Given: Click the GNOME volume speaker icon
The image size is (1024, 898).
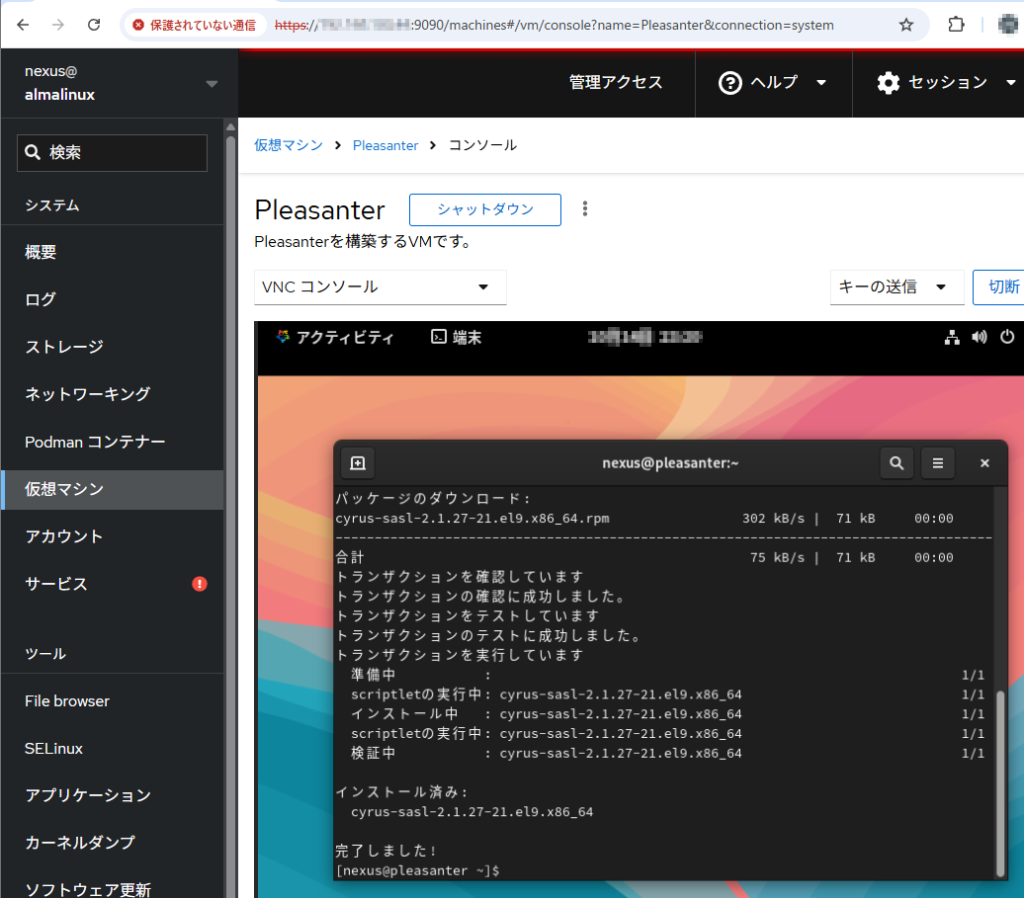Looking at the screenshot, I should click(x=980, y=338).
